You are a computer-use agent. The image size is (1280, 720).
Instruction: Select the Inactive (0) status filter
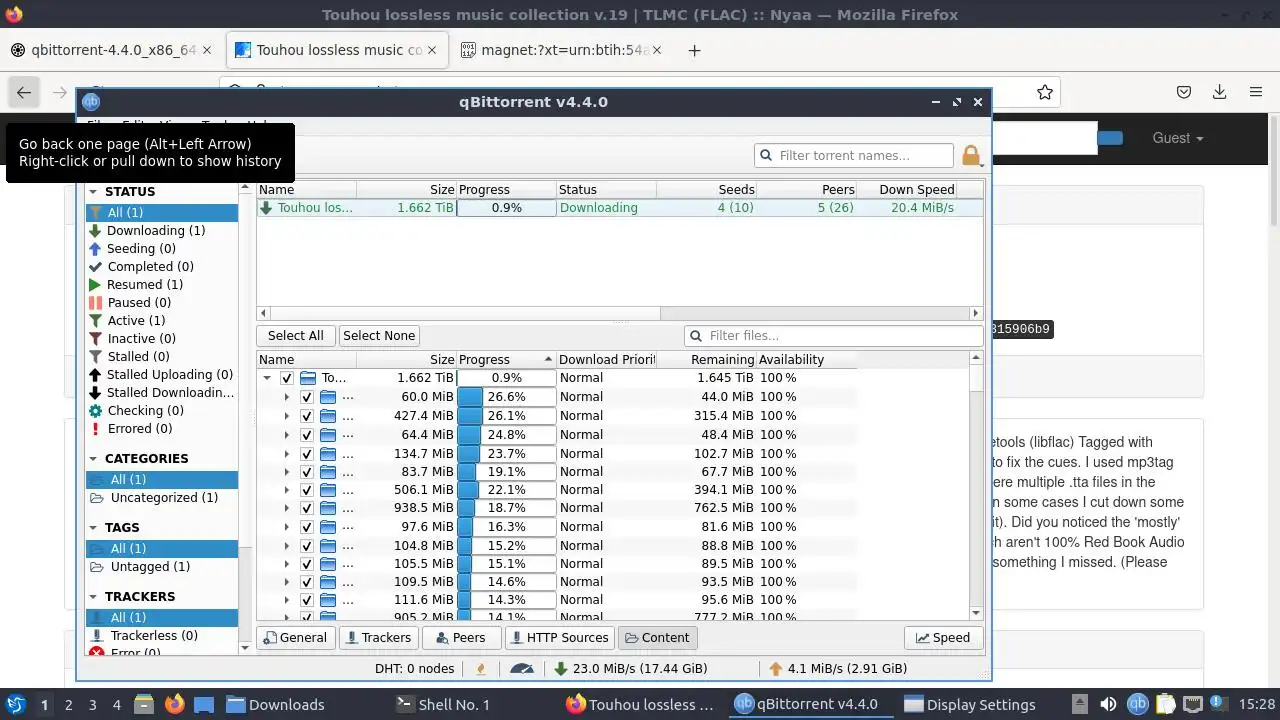tap(162, 338)
